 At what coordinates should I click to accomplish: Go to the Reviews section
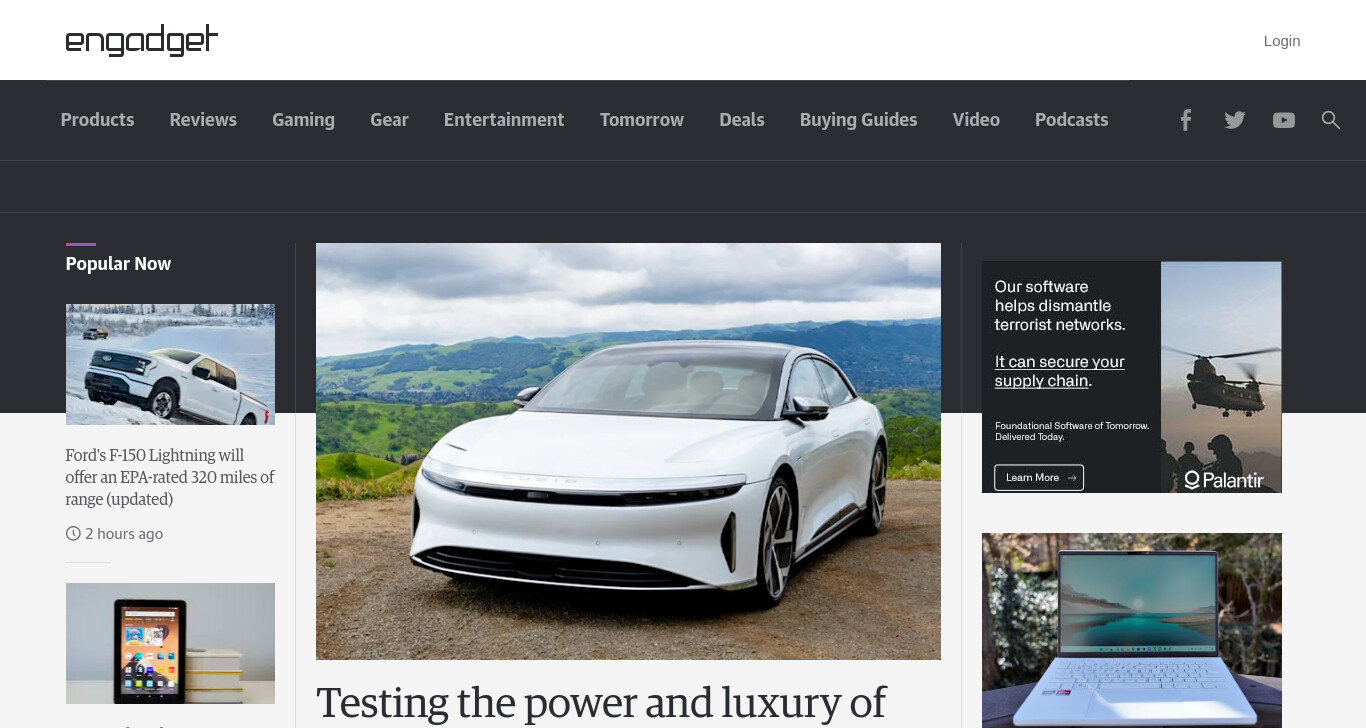coord(203,120)
